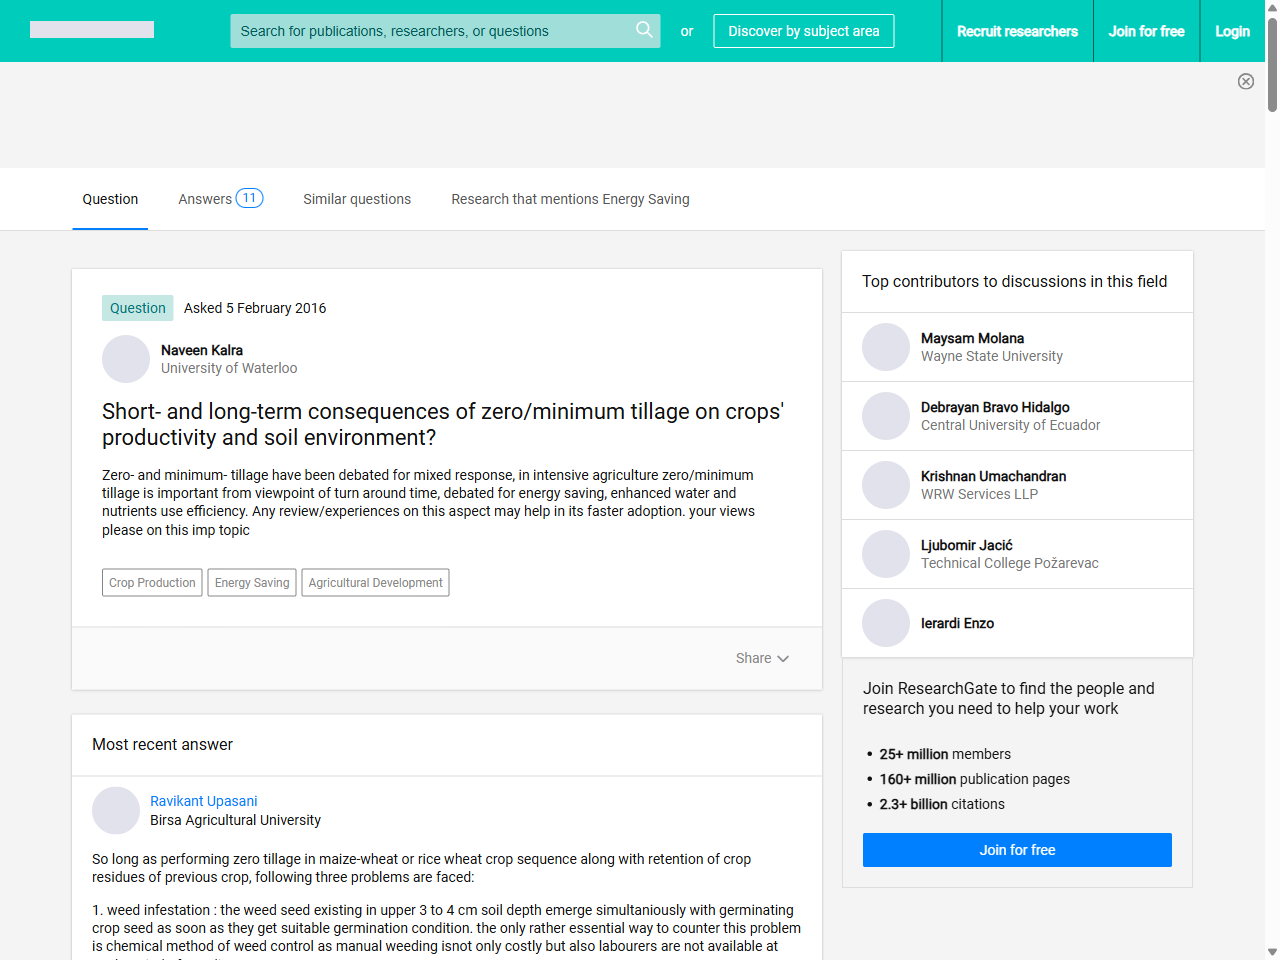The height and width of the screenshot is (960, 1280).
Task: Select the Agricultural Development tag
Action: 375,583
